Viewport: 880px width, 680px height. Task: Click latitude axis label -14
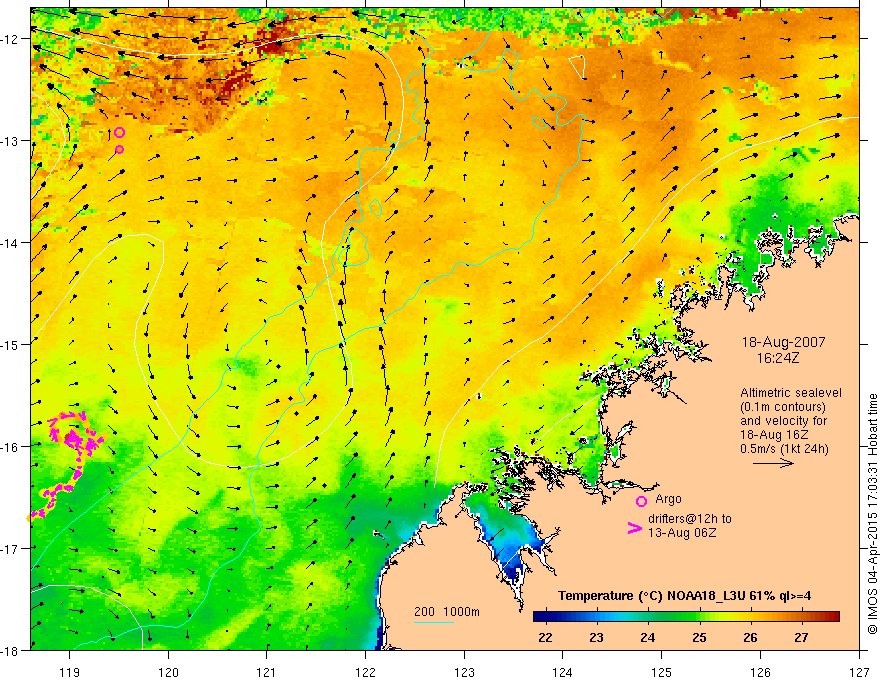pos(10,243)
